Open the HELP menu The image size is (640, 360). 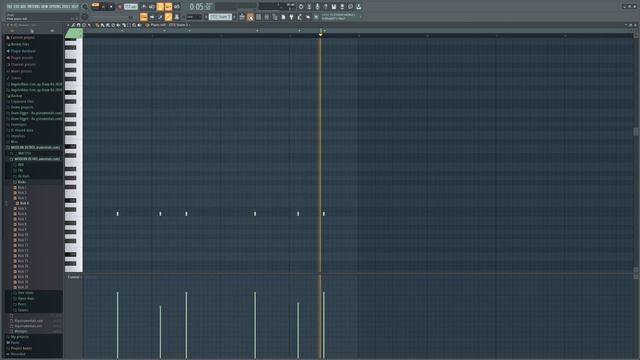pyautogui.click(x=75, y=7)
